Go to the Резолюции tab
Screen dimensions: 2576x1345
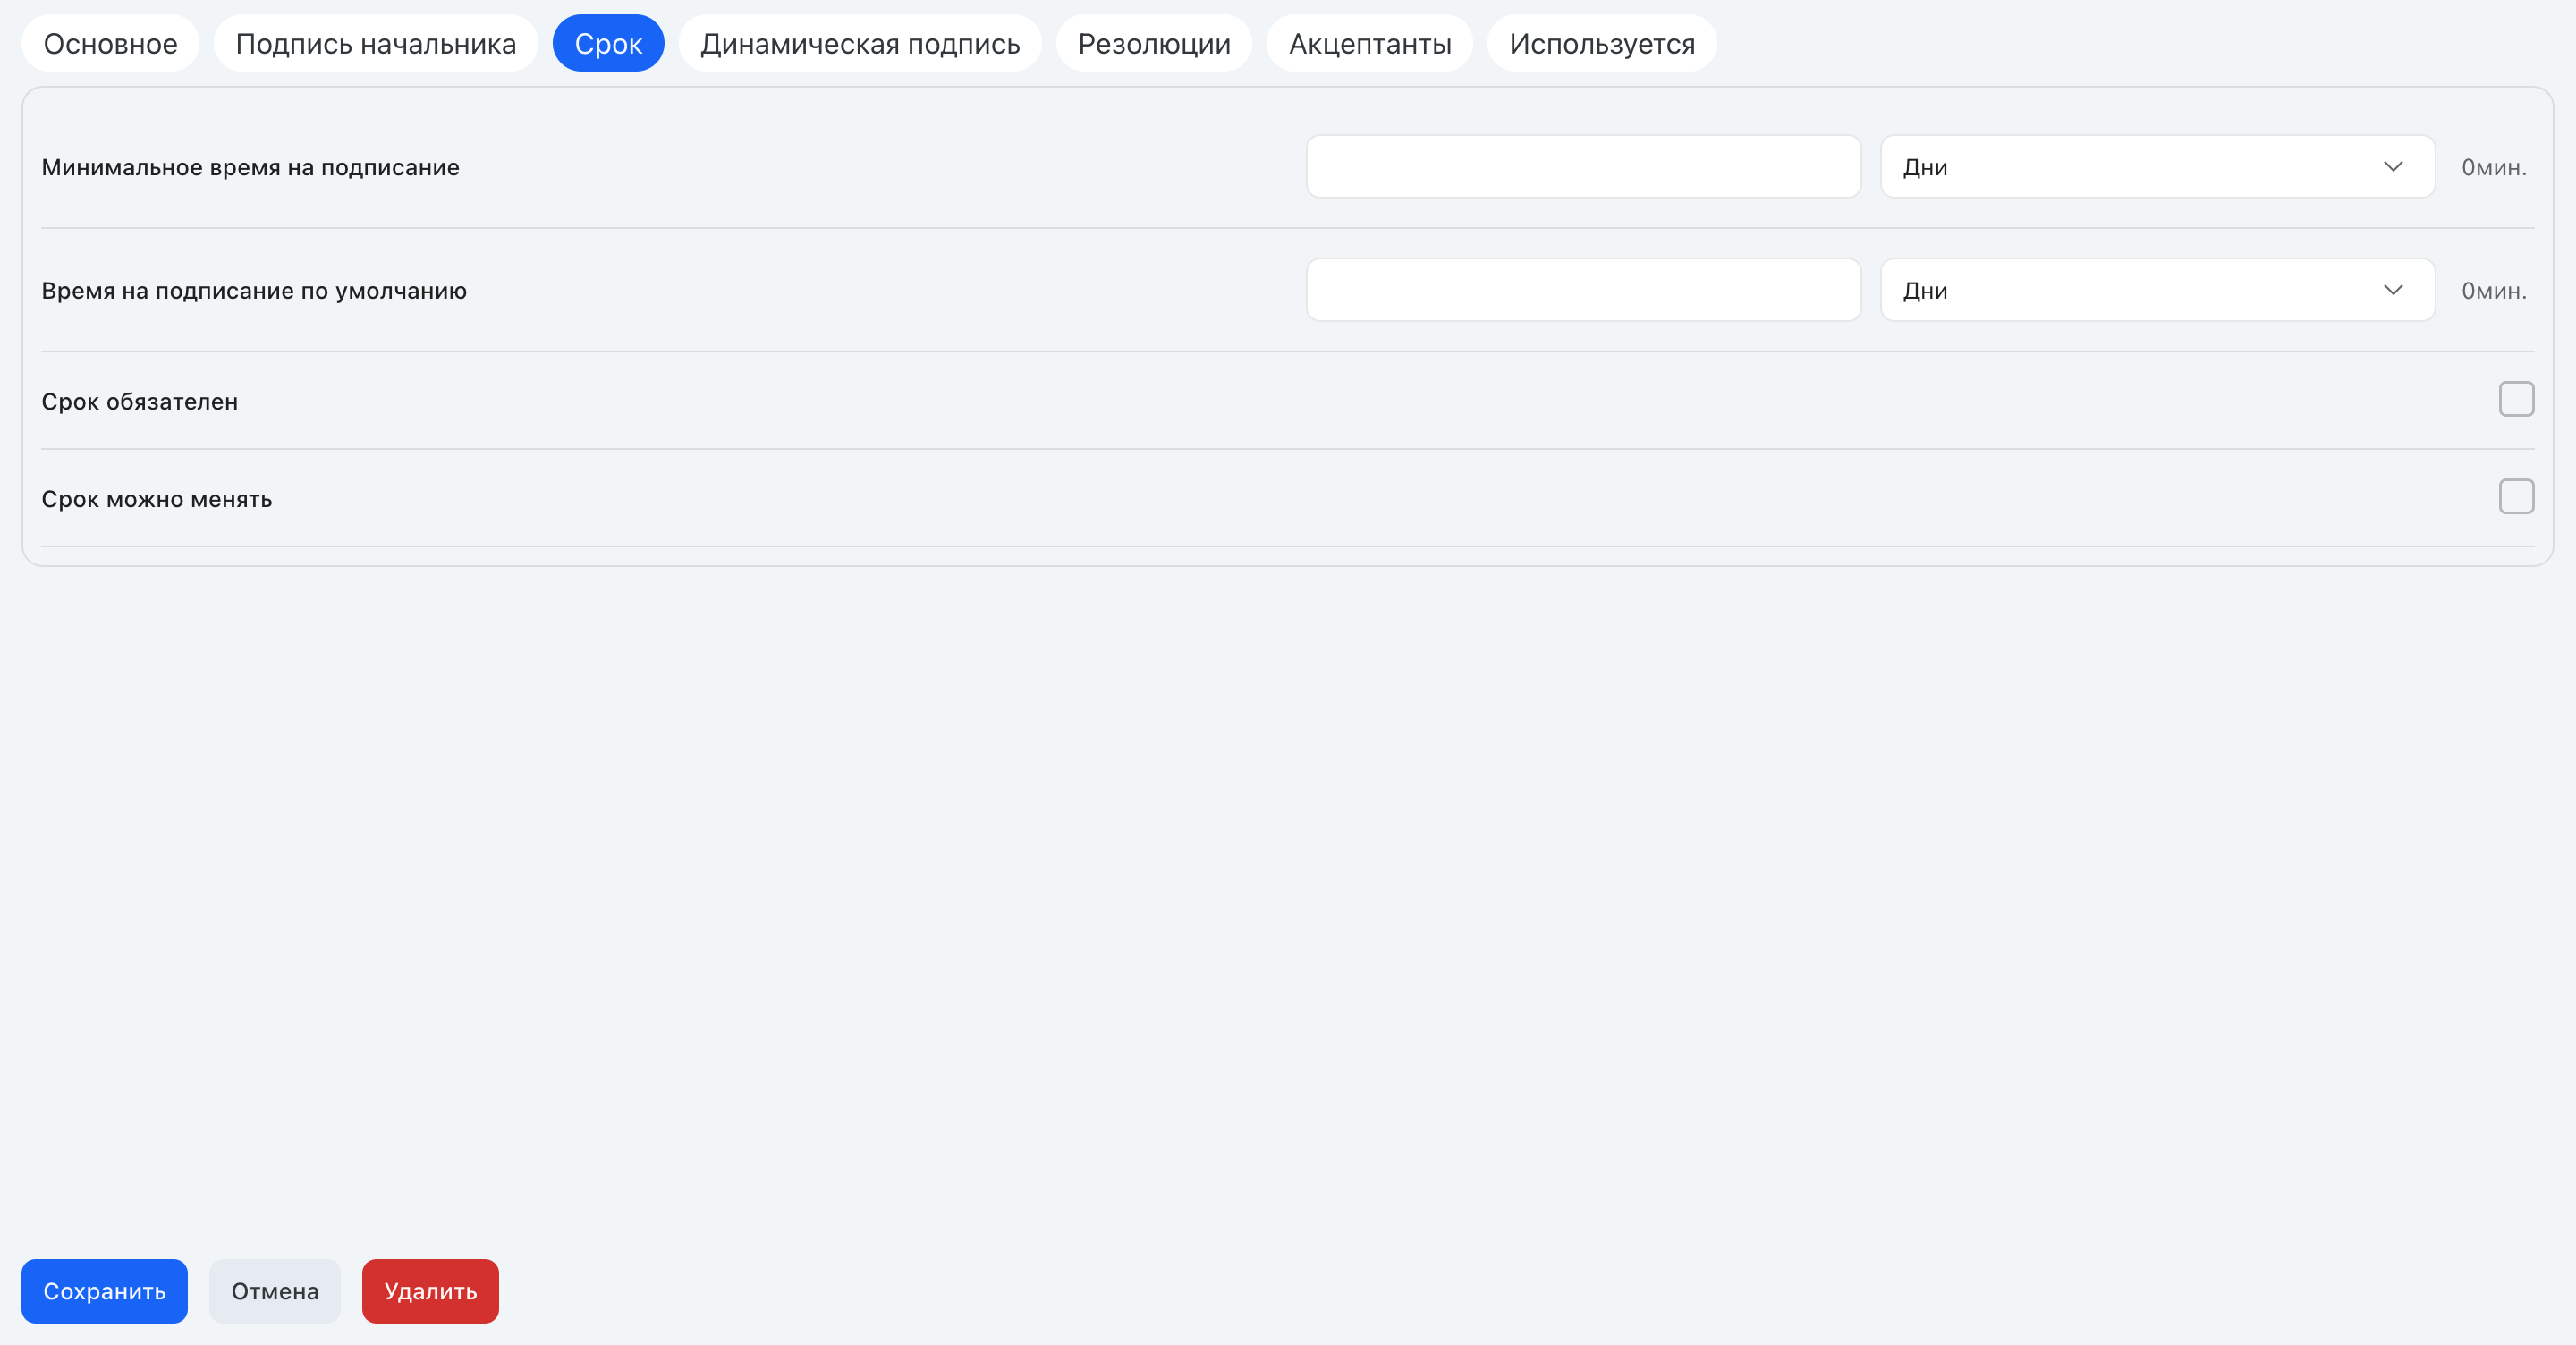click(x=1154, y=43)
